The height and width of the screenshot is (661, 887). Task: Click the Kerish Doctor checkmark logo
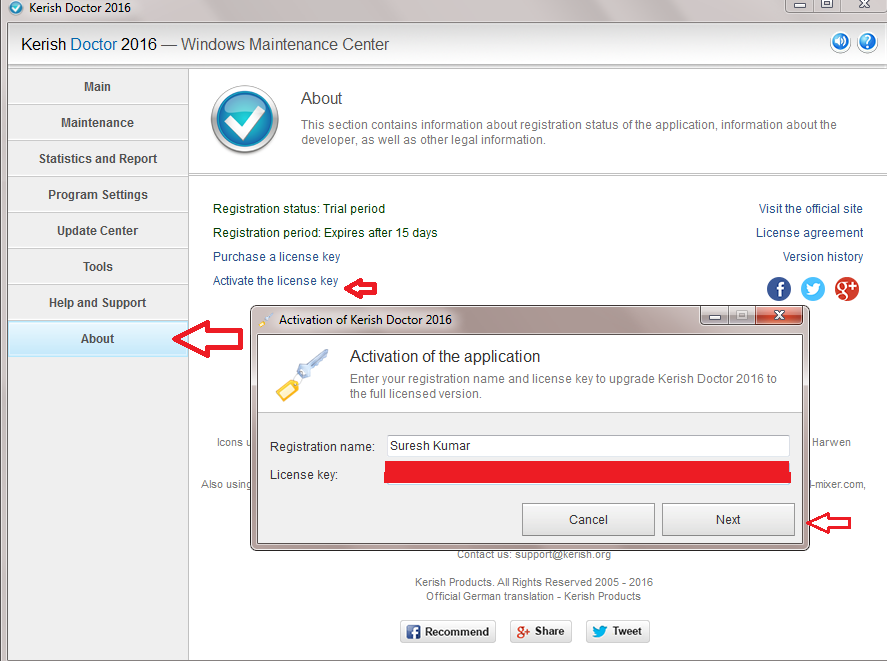pyautogui.click(x=244, y=119)
